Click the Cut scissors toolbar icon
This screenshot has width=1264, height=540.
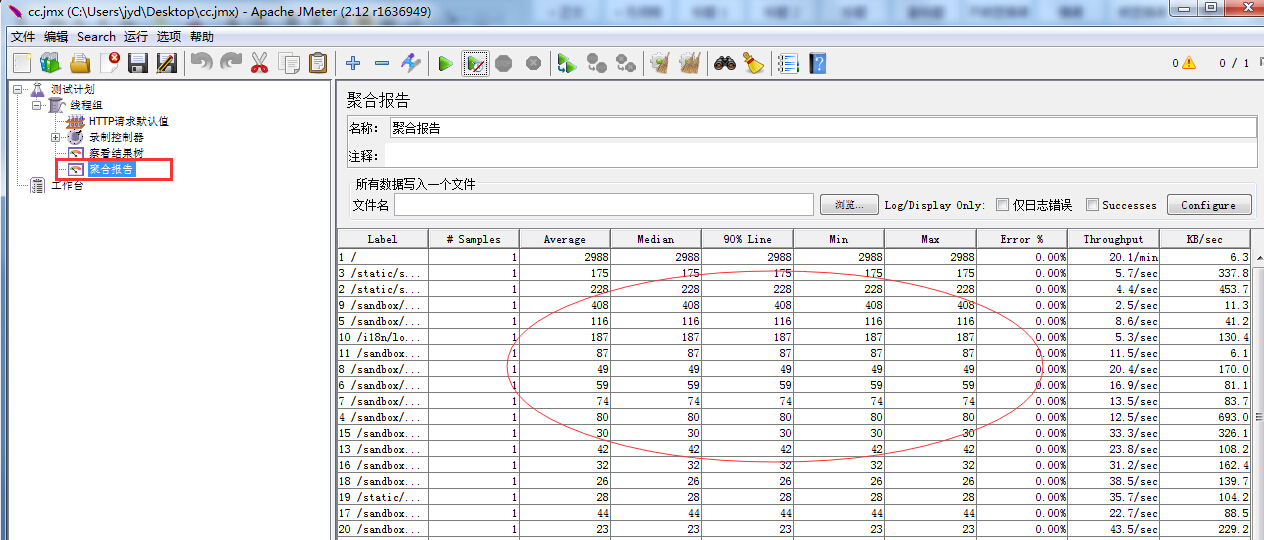tap(259, 64)
